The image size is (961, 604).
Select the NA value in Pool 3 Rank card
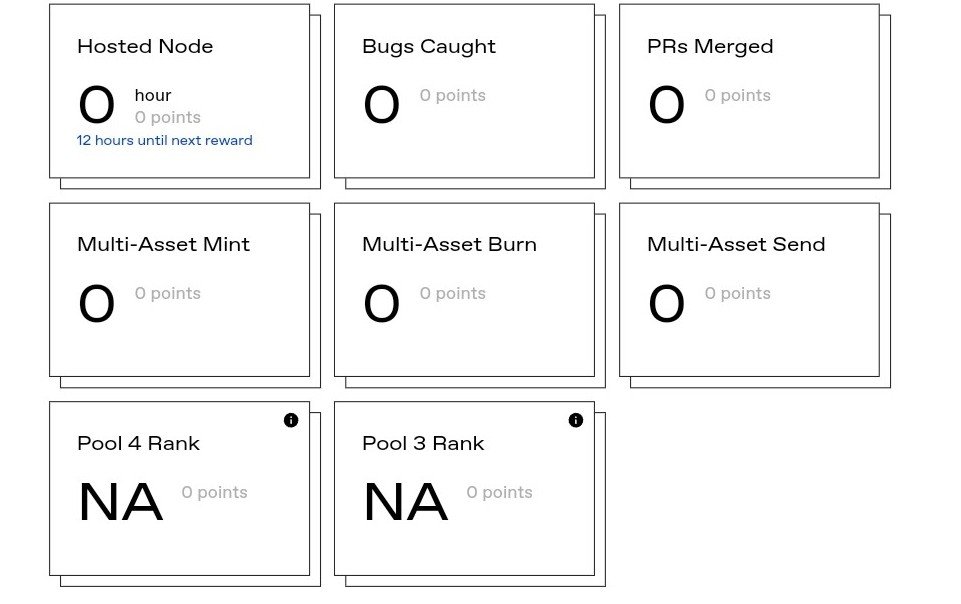[405, 503]
